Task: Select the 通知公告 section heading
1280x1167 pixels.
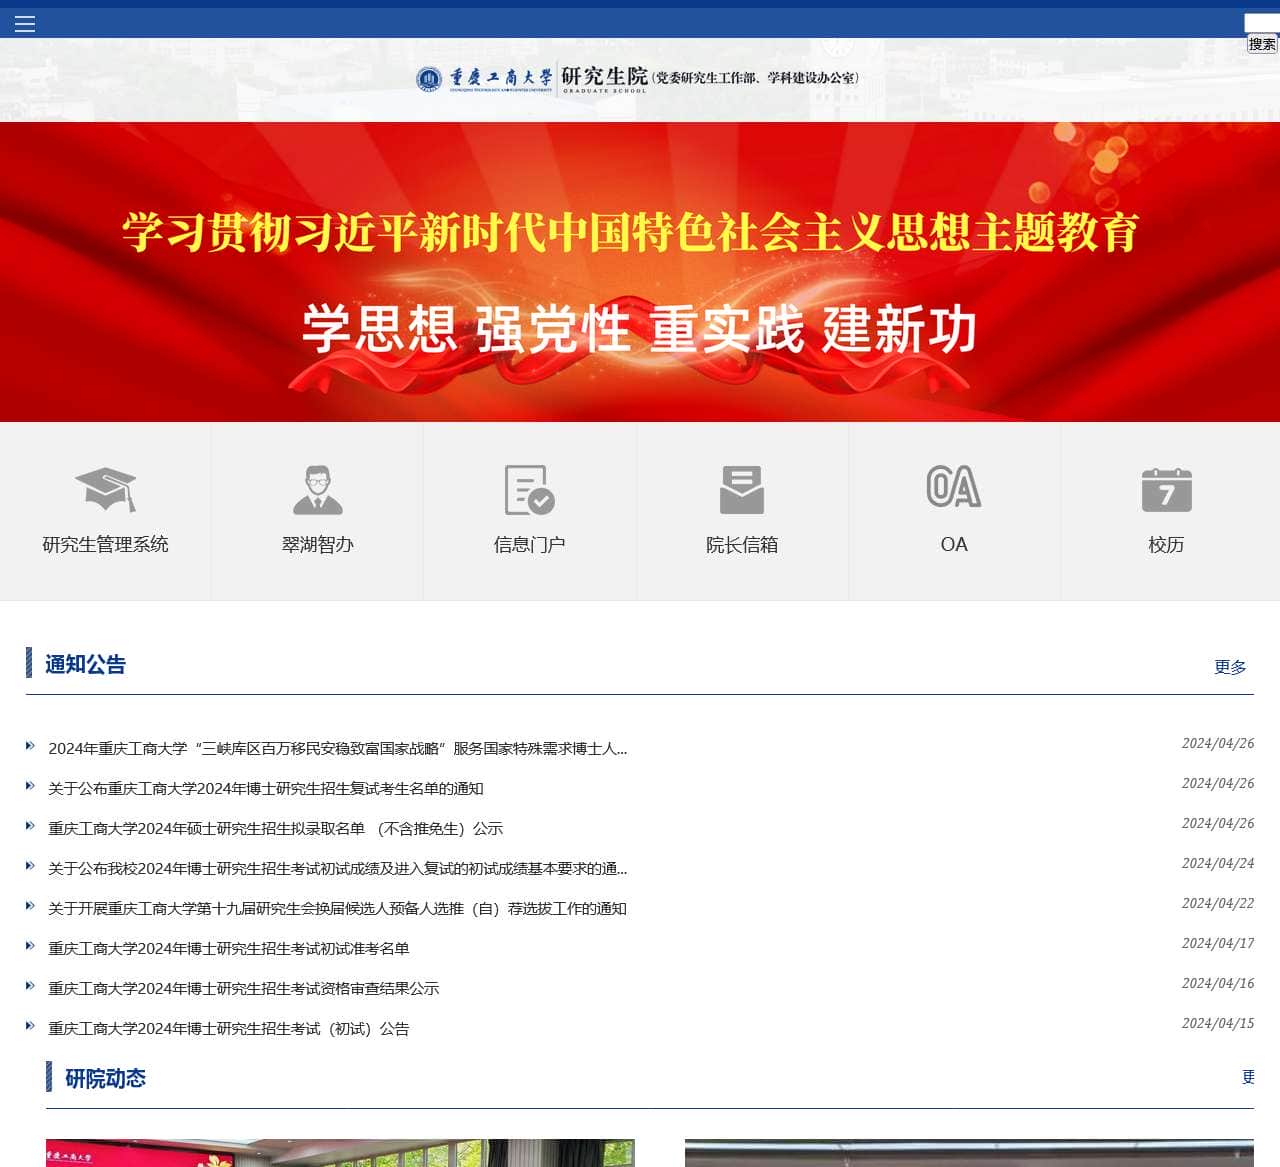Action: click(x=84, y=665)
